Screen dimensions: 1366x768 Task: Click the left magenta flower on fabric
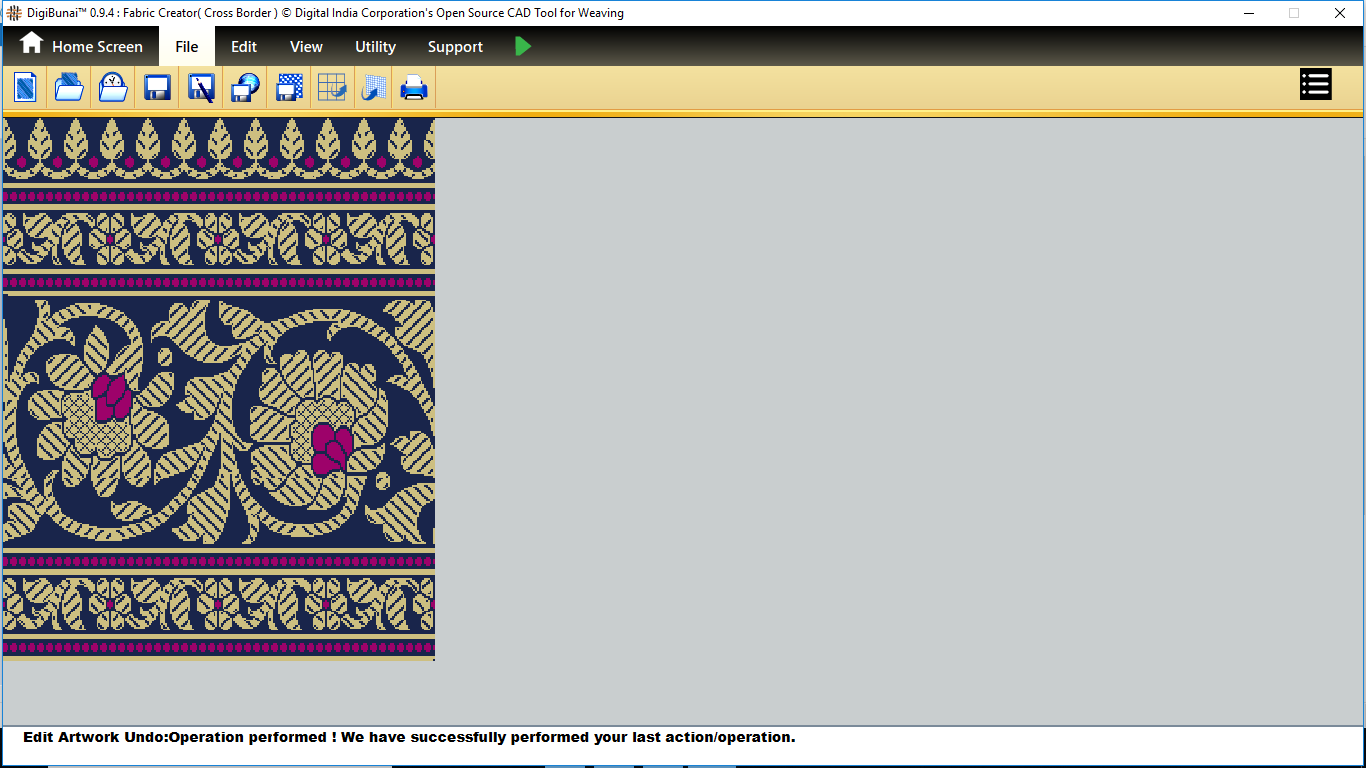tap(111, 397)
